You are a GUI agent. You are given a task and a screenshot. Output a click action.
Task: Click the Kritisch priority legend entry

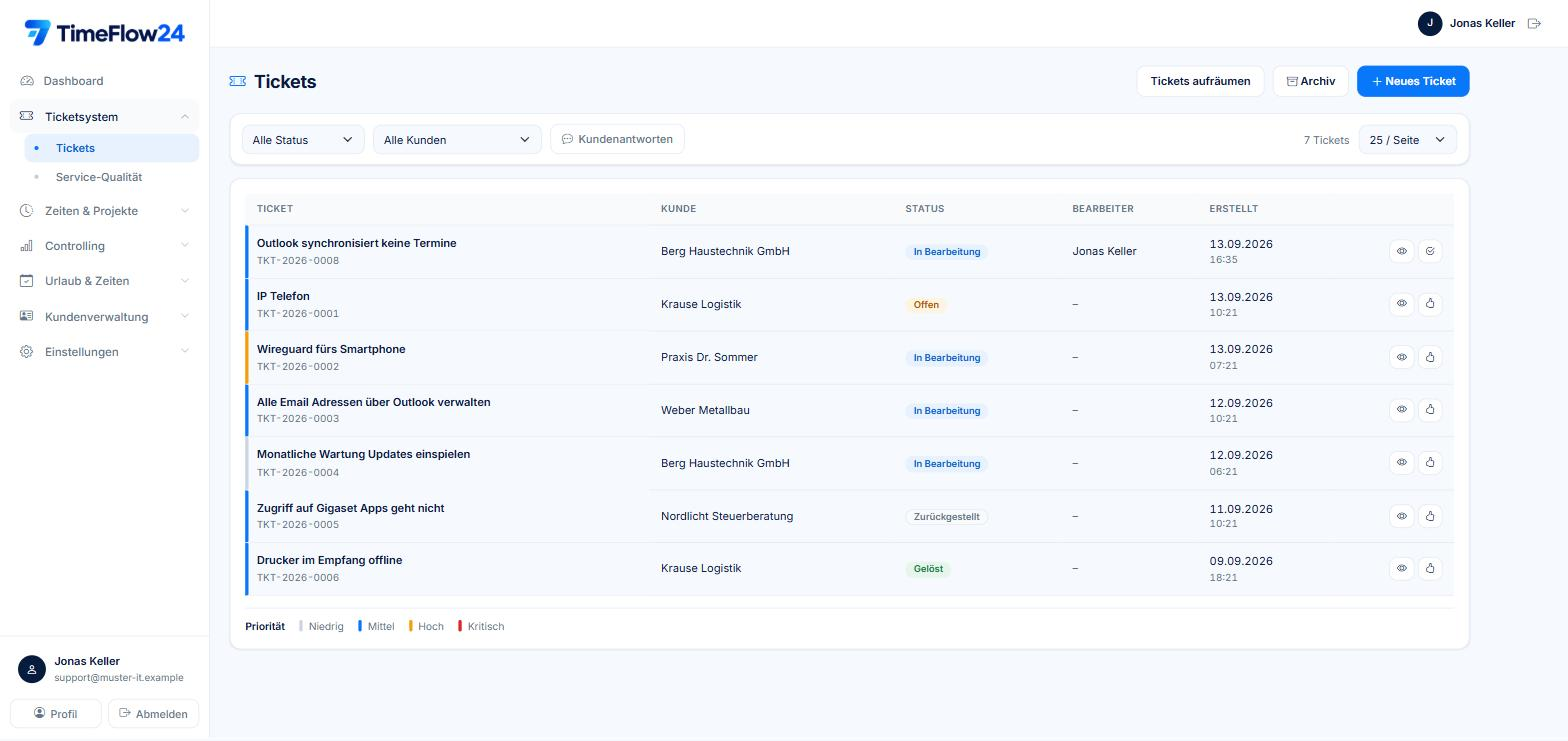click(481, 626)
